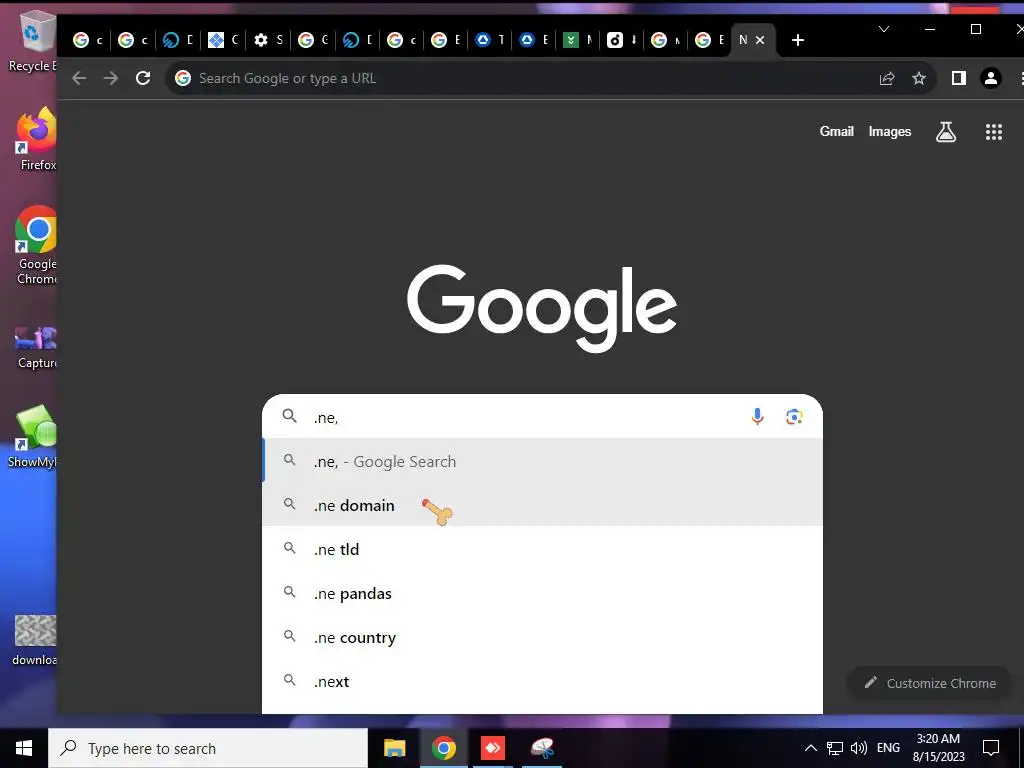This screenshot has width=1024, height=768.
Task: Open a new tab with the plus button
Action: 797,40
